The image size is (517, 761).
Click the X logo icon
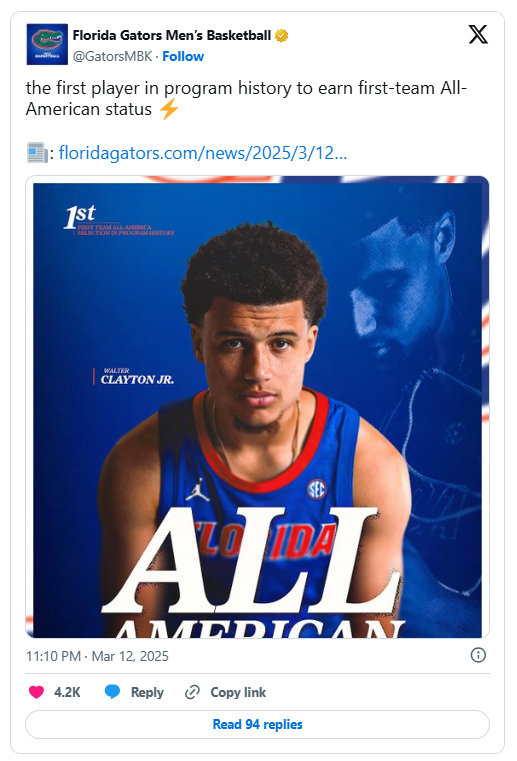(x=478, y=34)
